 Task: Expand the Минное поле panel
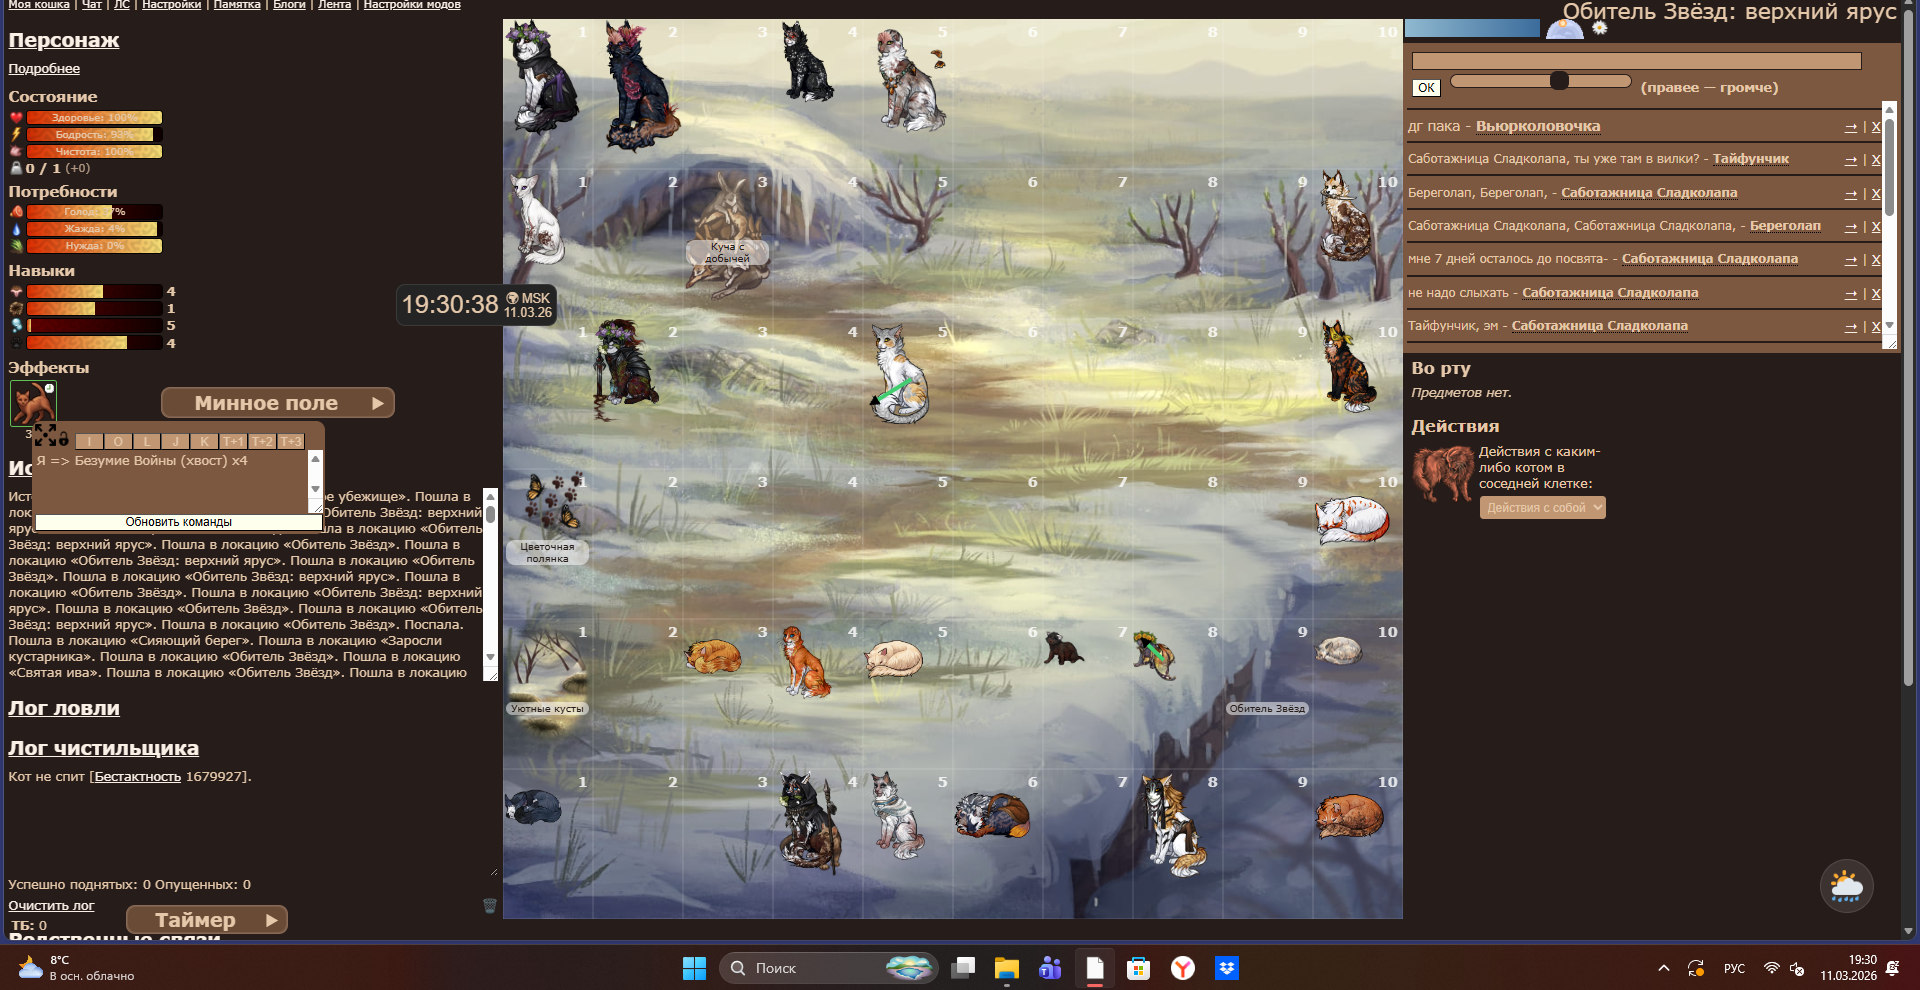(278, 403)
